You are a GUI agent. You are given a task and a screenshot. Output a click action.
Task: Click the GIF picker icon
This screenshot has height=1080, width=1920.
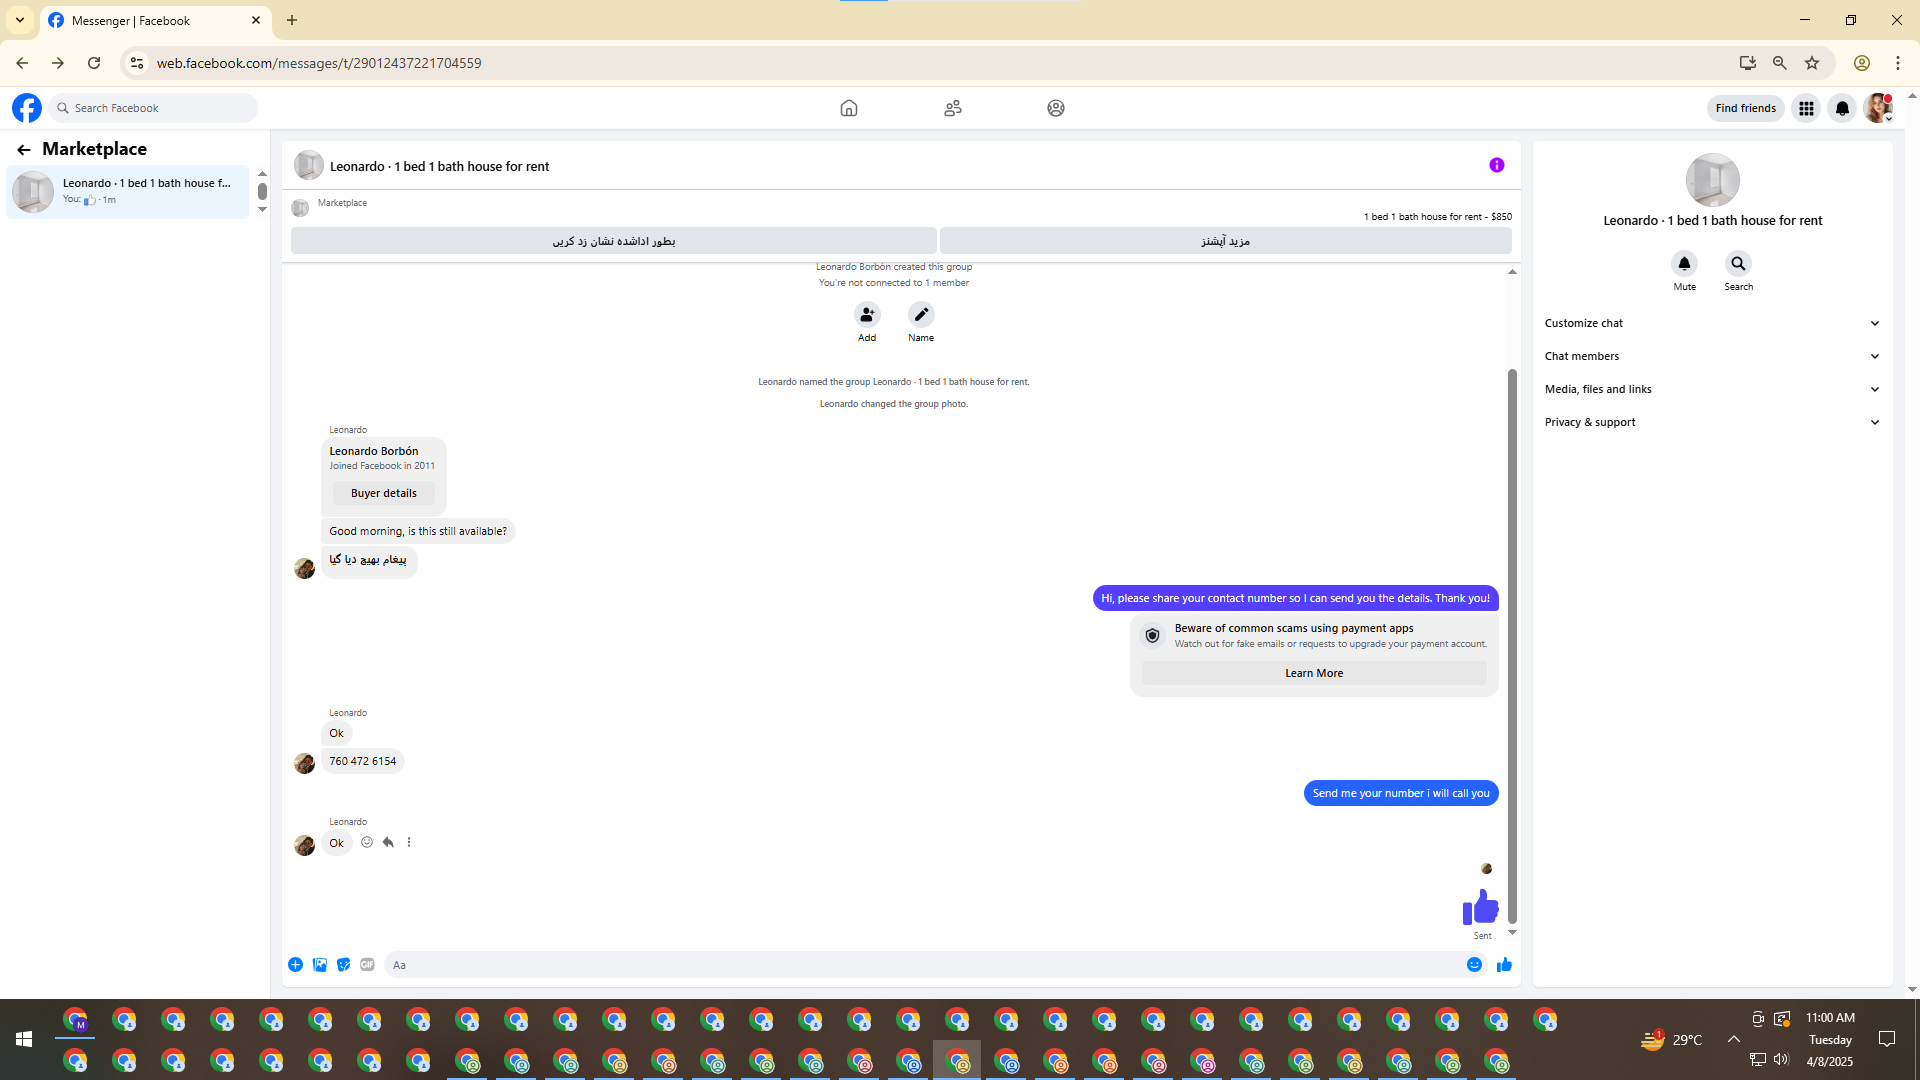(x=367, y=965)
